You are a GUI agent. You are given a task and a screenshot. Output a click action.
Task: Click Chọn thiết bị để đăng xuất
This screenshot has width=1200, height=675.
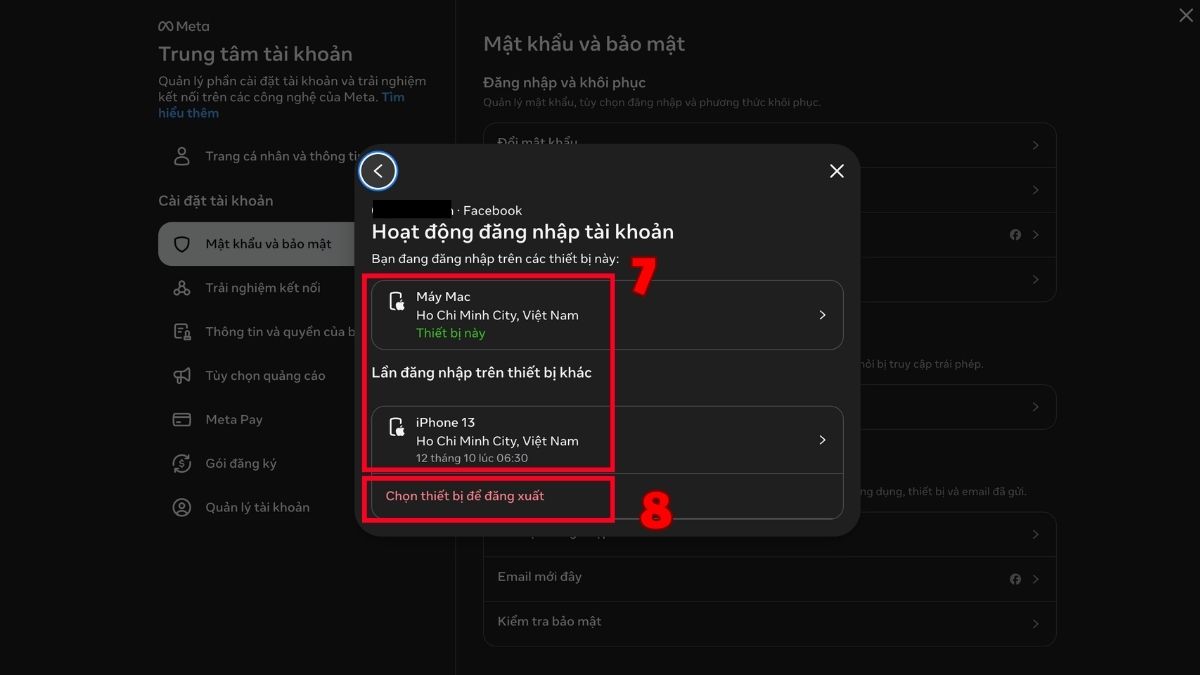click(465, 496)
